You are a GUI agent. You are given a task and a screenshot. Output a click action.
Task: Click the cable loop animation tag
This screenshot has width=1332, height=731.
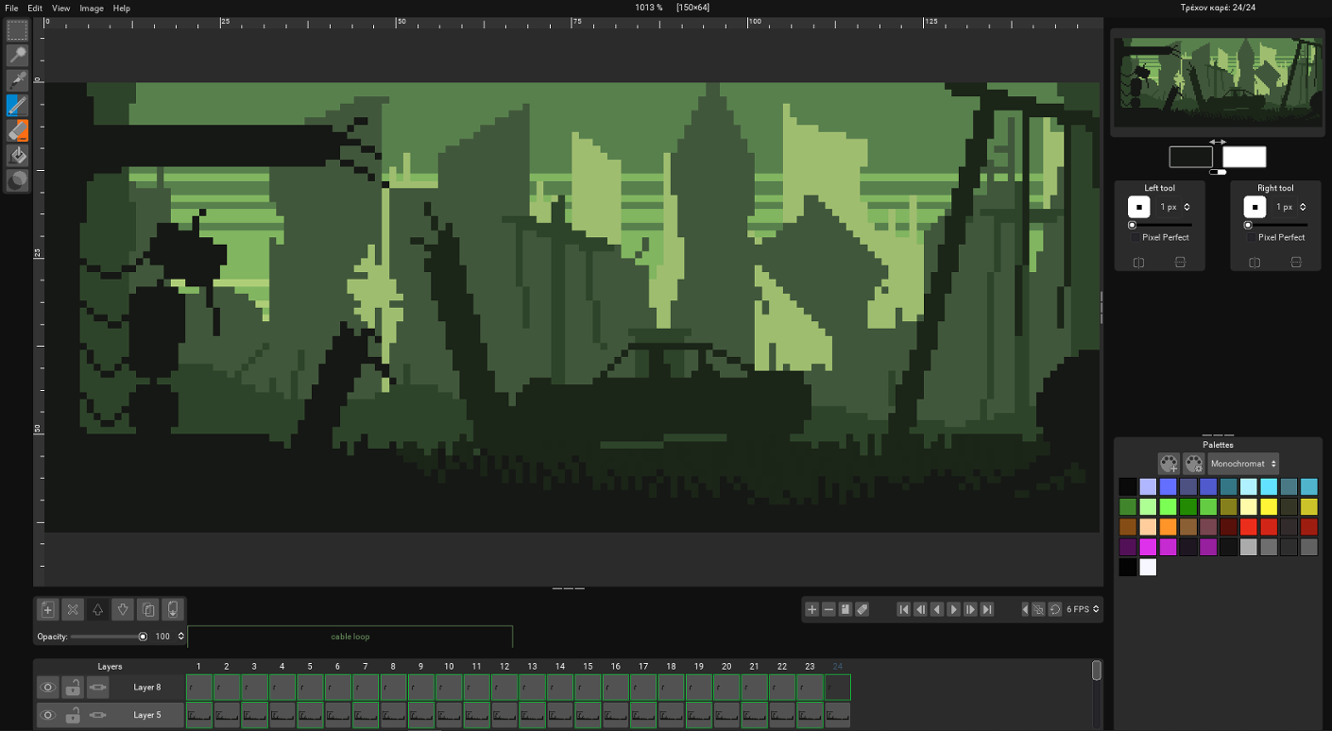point(351,636)
